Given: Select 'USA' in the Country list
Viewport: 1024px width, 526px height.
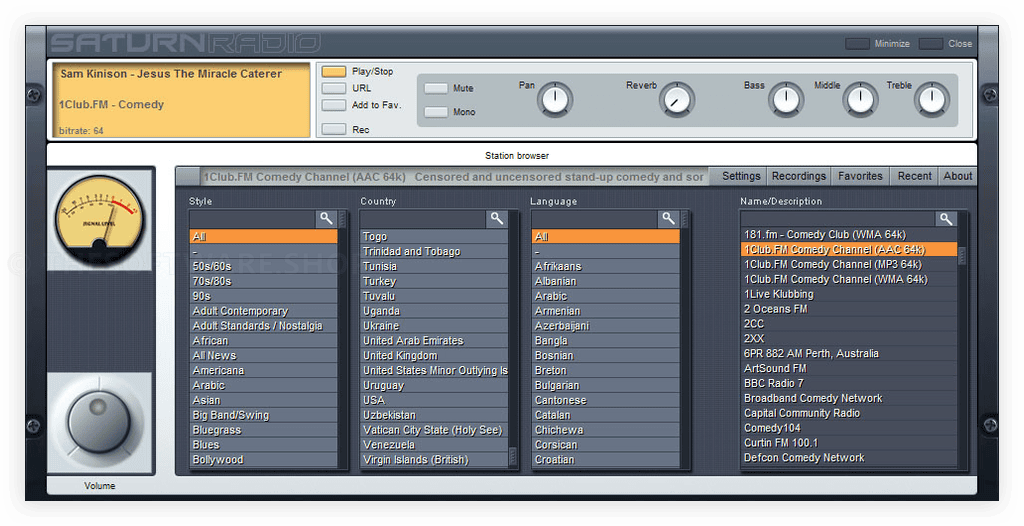Looking at the screenshot, I should click(435, 400).
